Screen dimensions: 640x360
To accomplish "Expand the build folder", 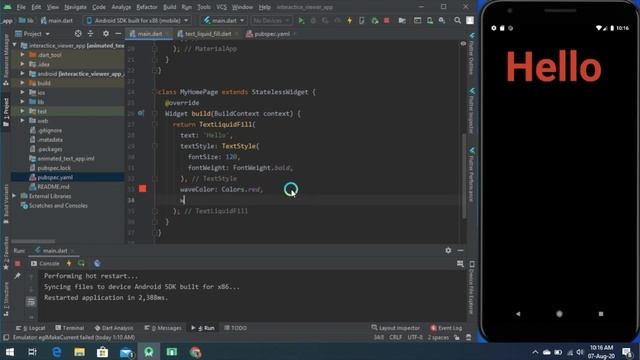I will coord(22,83).
